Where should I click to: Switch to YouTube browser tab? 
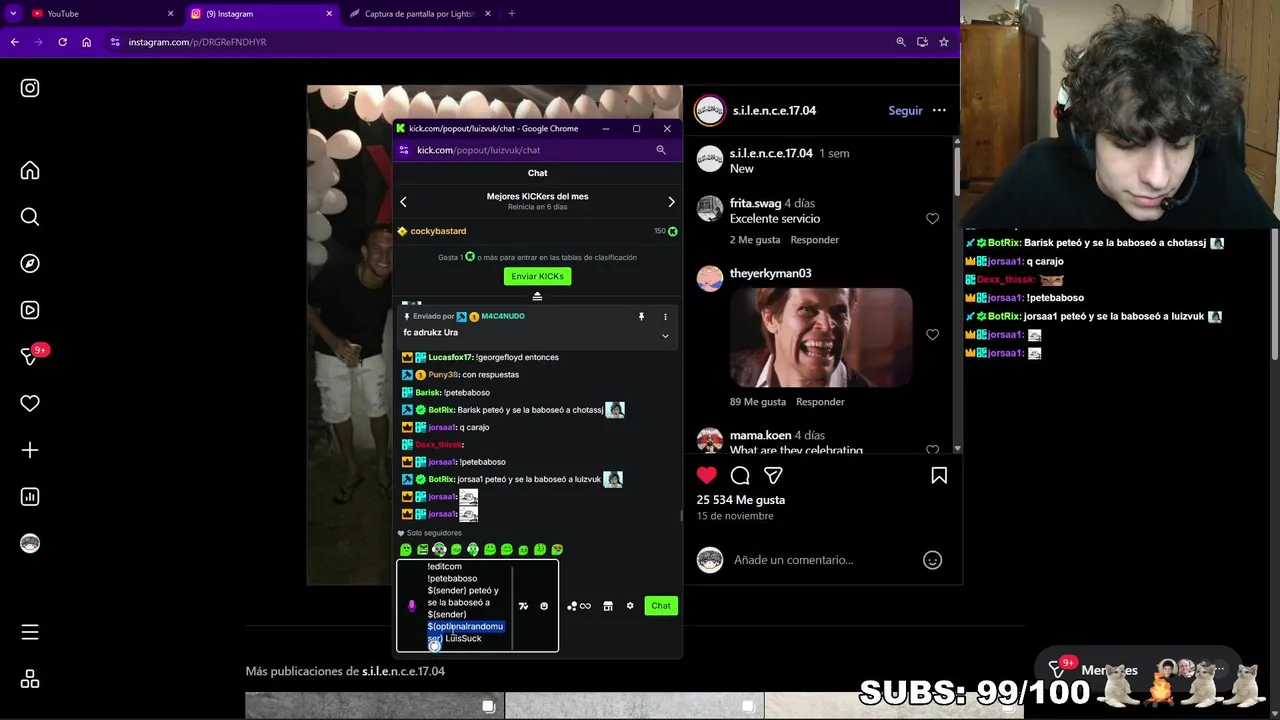click(x=100, y=14)
